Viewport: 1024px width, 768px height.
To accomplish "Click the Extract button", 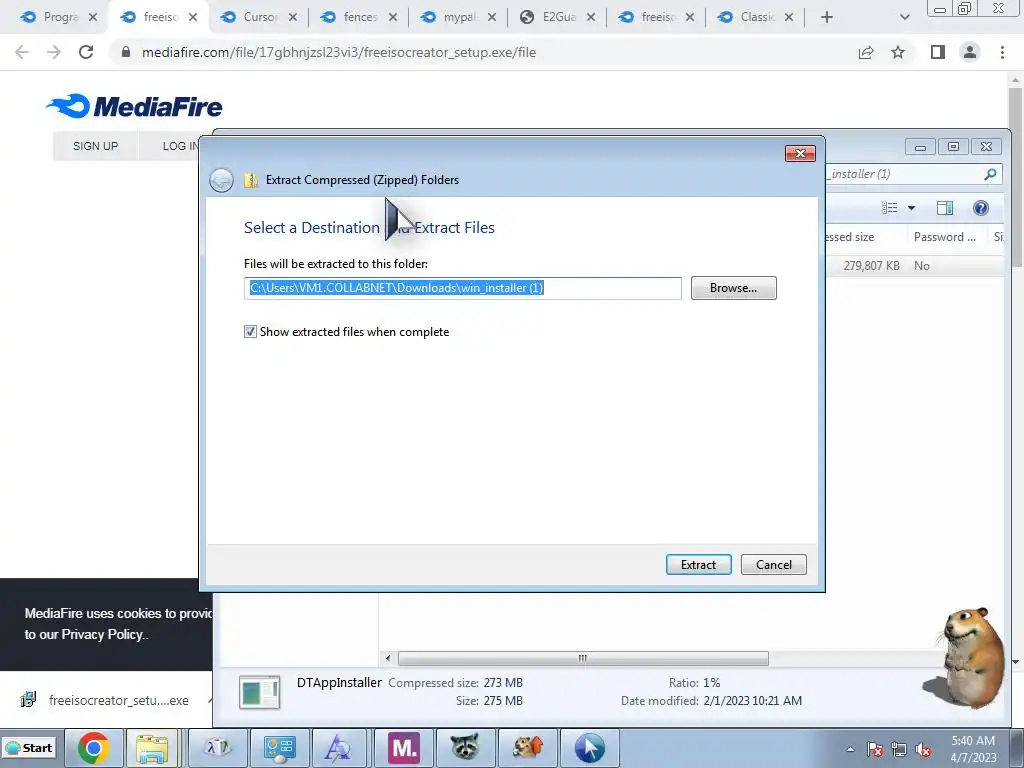I will (x=698, y=564).
